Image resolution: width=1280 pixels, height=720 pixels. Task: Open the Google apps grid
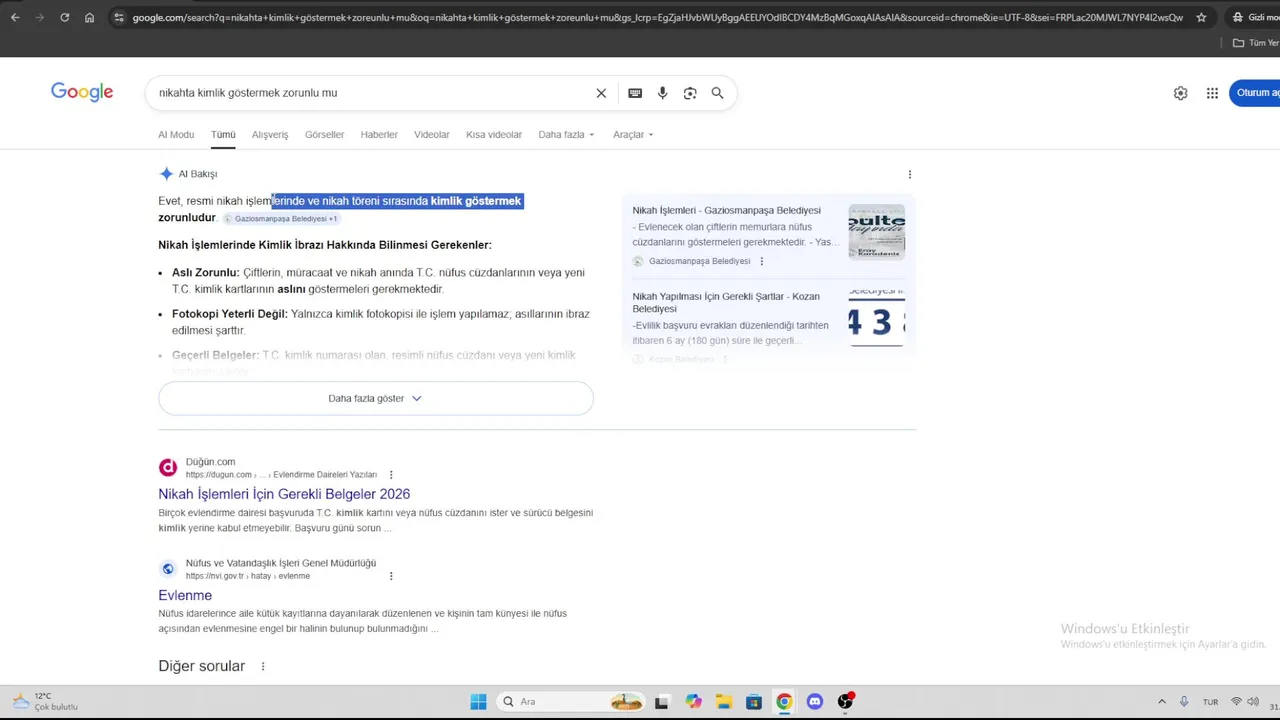[x=1212, y=93]
